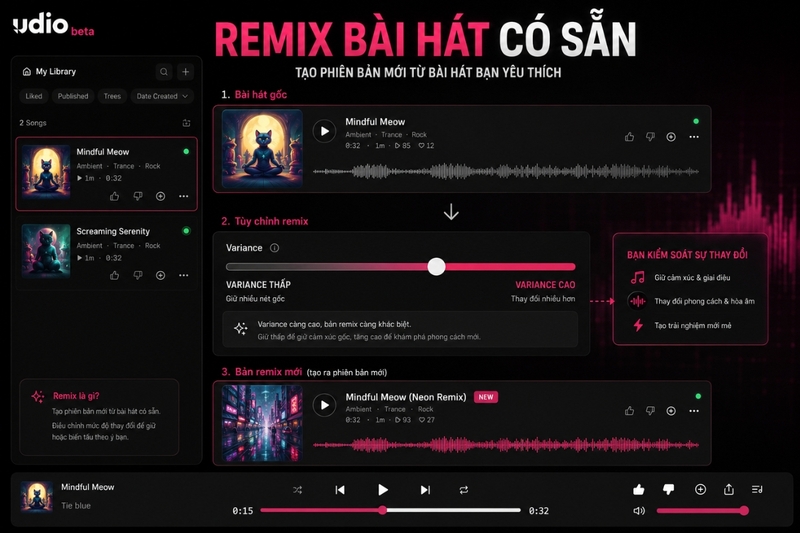Open the Date Created sort dropdown
800x533 pixels.
pyautogui.click(x=162, y=96)
